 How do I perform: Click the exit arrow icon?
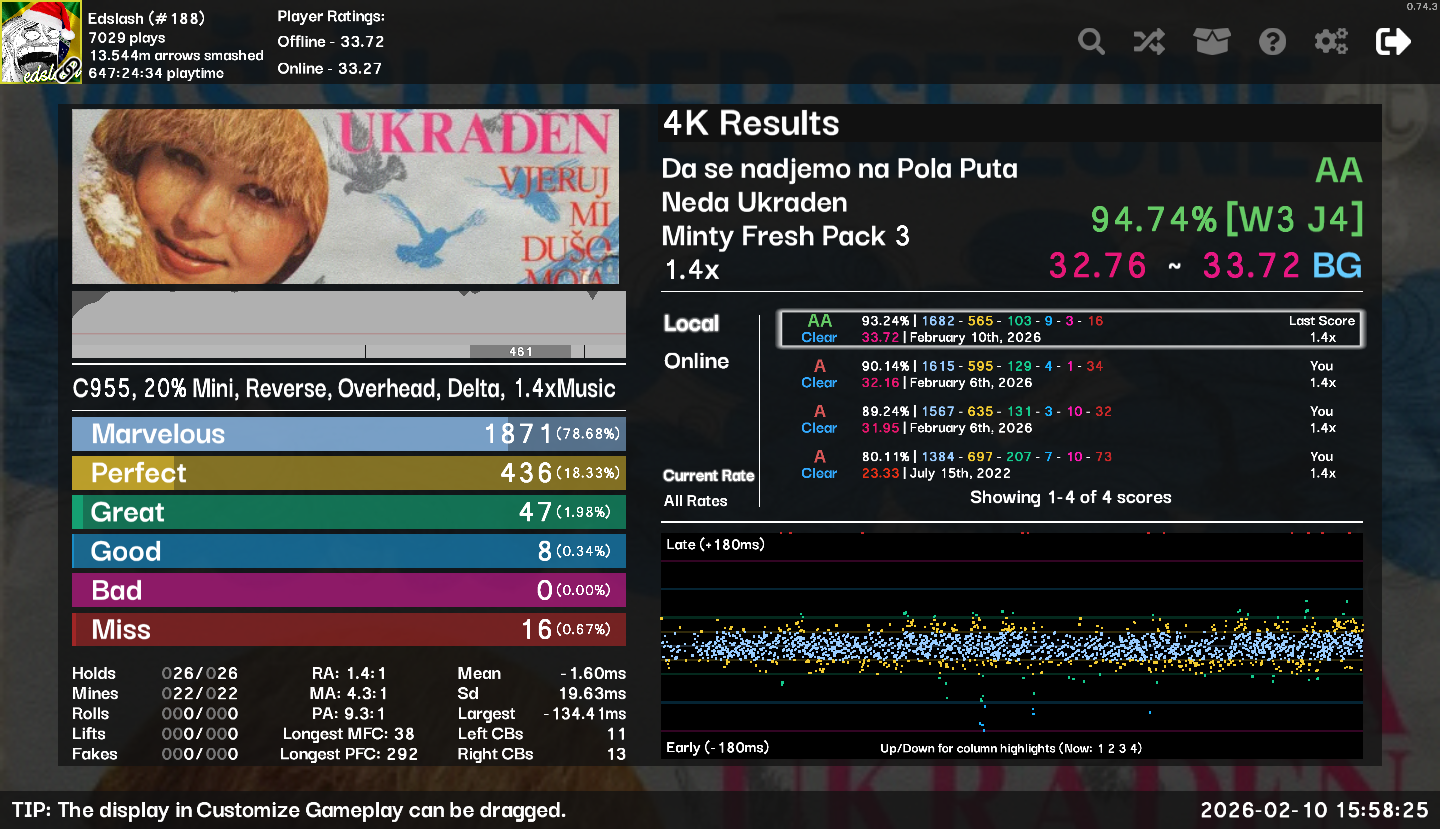click(x=1393, y=42)
